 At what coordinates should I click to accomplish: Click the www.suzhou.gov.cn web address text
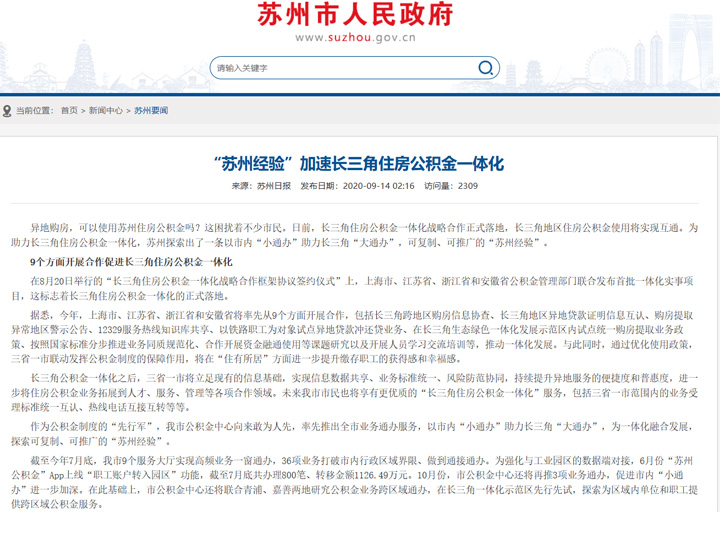pos(355,37)
